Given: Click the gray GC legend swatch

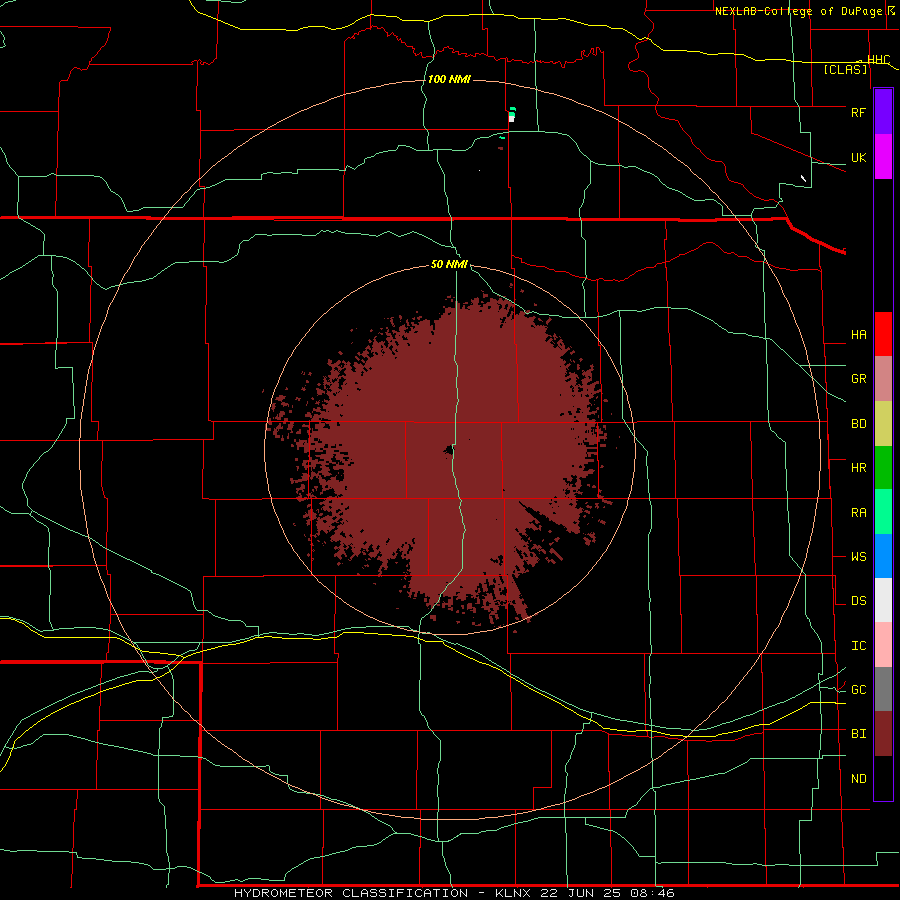Looking at the screenshot, I should tap(883, 689).
